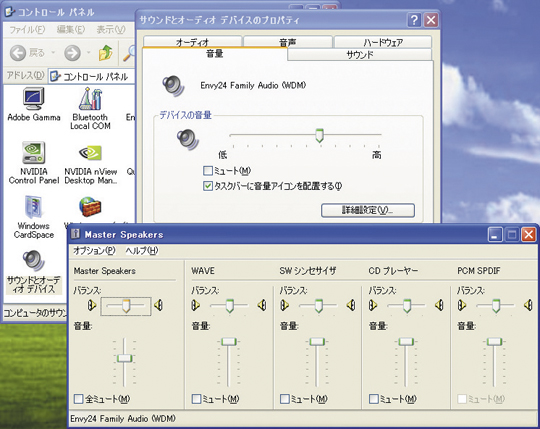This screenshot has width=540, height=429.
Task: Mute the WAVE channel
Action: click(196, 399)
